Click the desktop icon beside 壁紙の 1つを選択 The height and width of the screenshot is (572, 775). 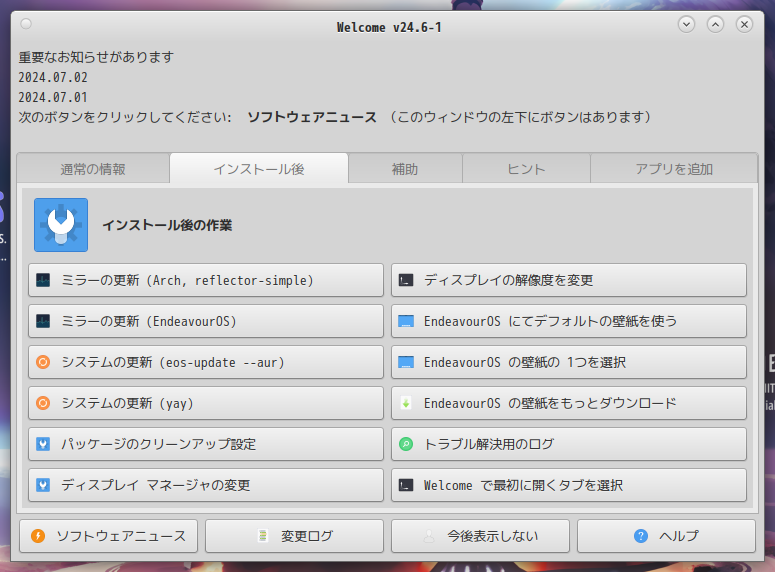point(406,362)
